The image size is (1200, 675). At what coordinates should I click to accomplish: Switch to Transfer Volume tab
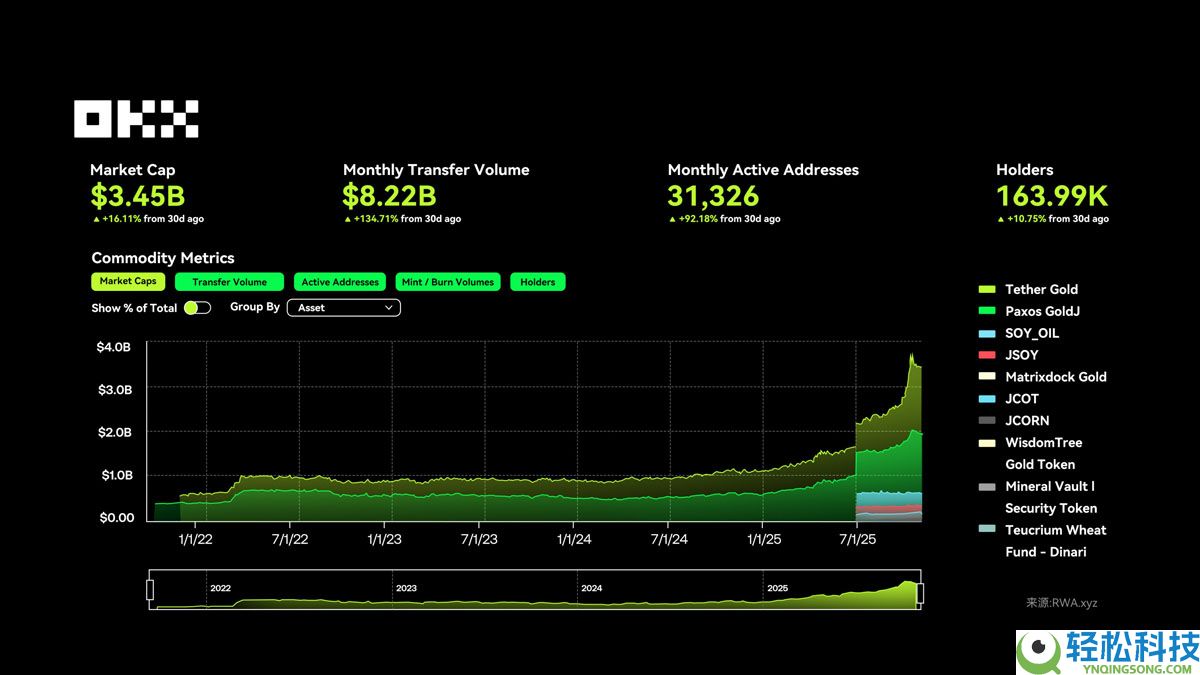(229, 282)
